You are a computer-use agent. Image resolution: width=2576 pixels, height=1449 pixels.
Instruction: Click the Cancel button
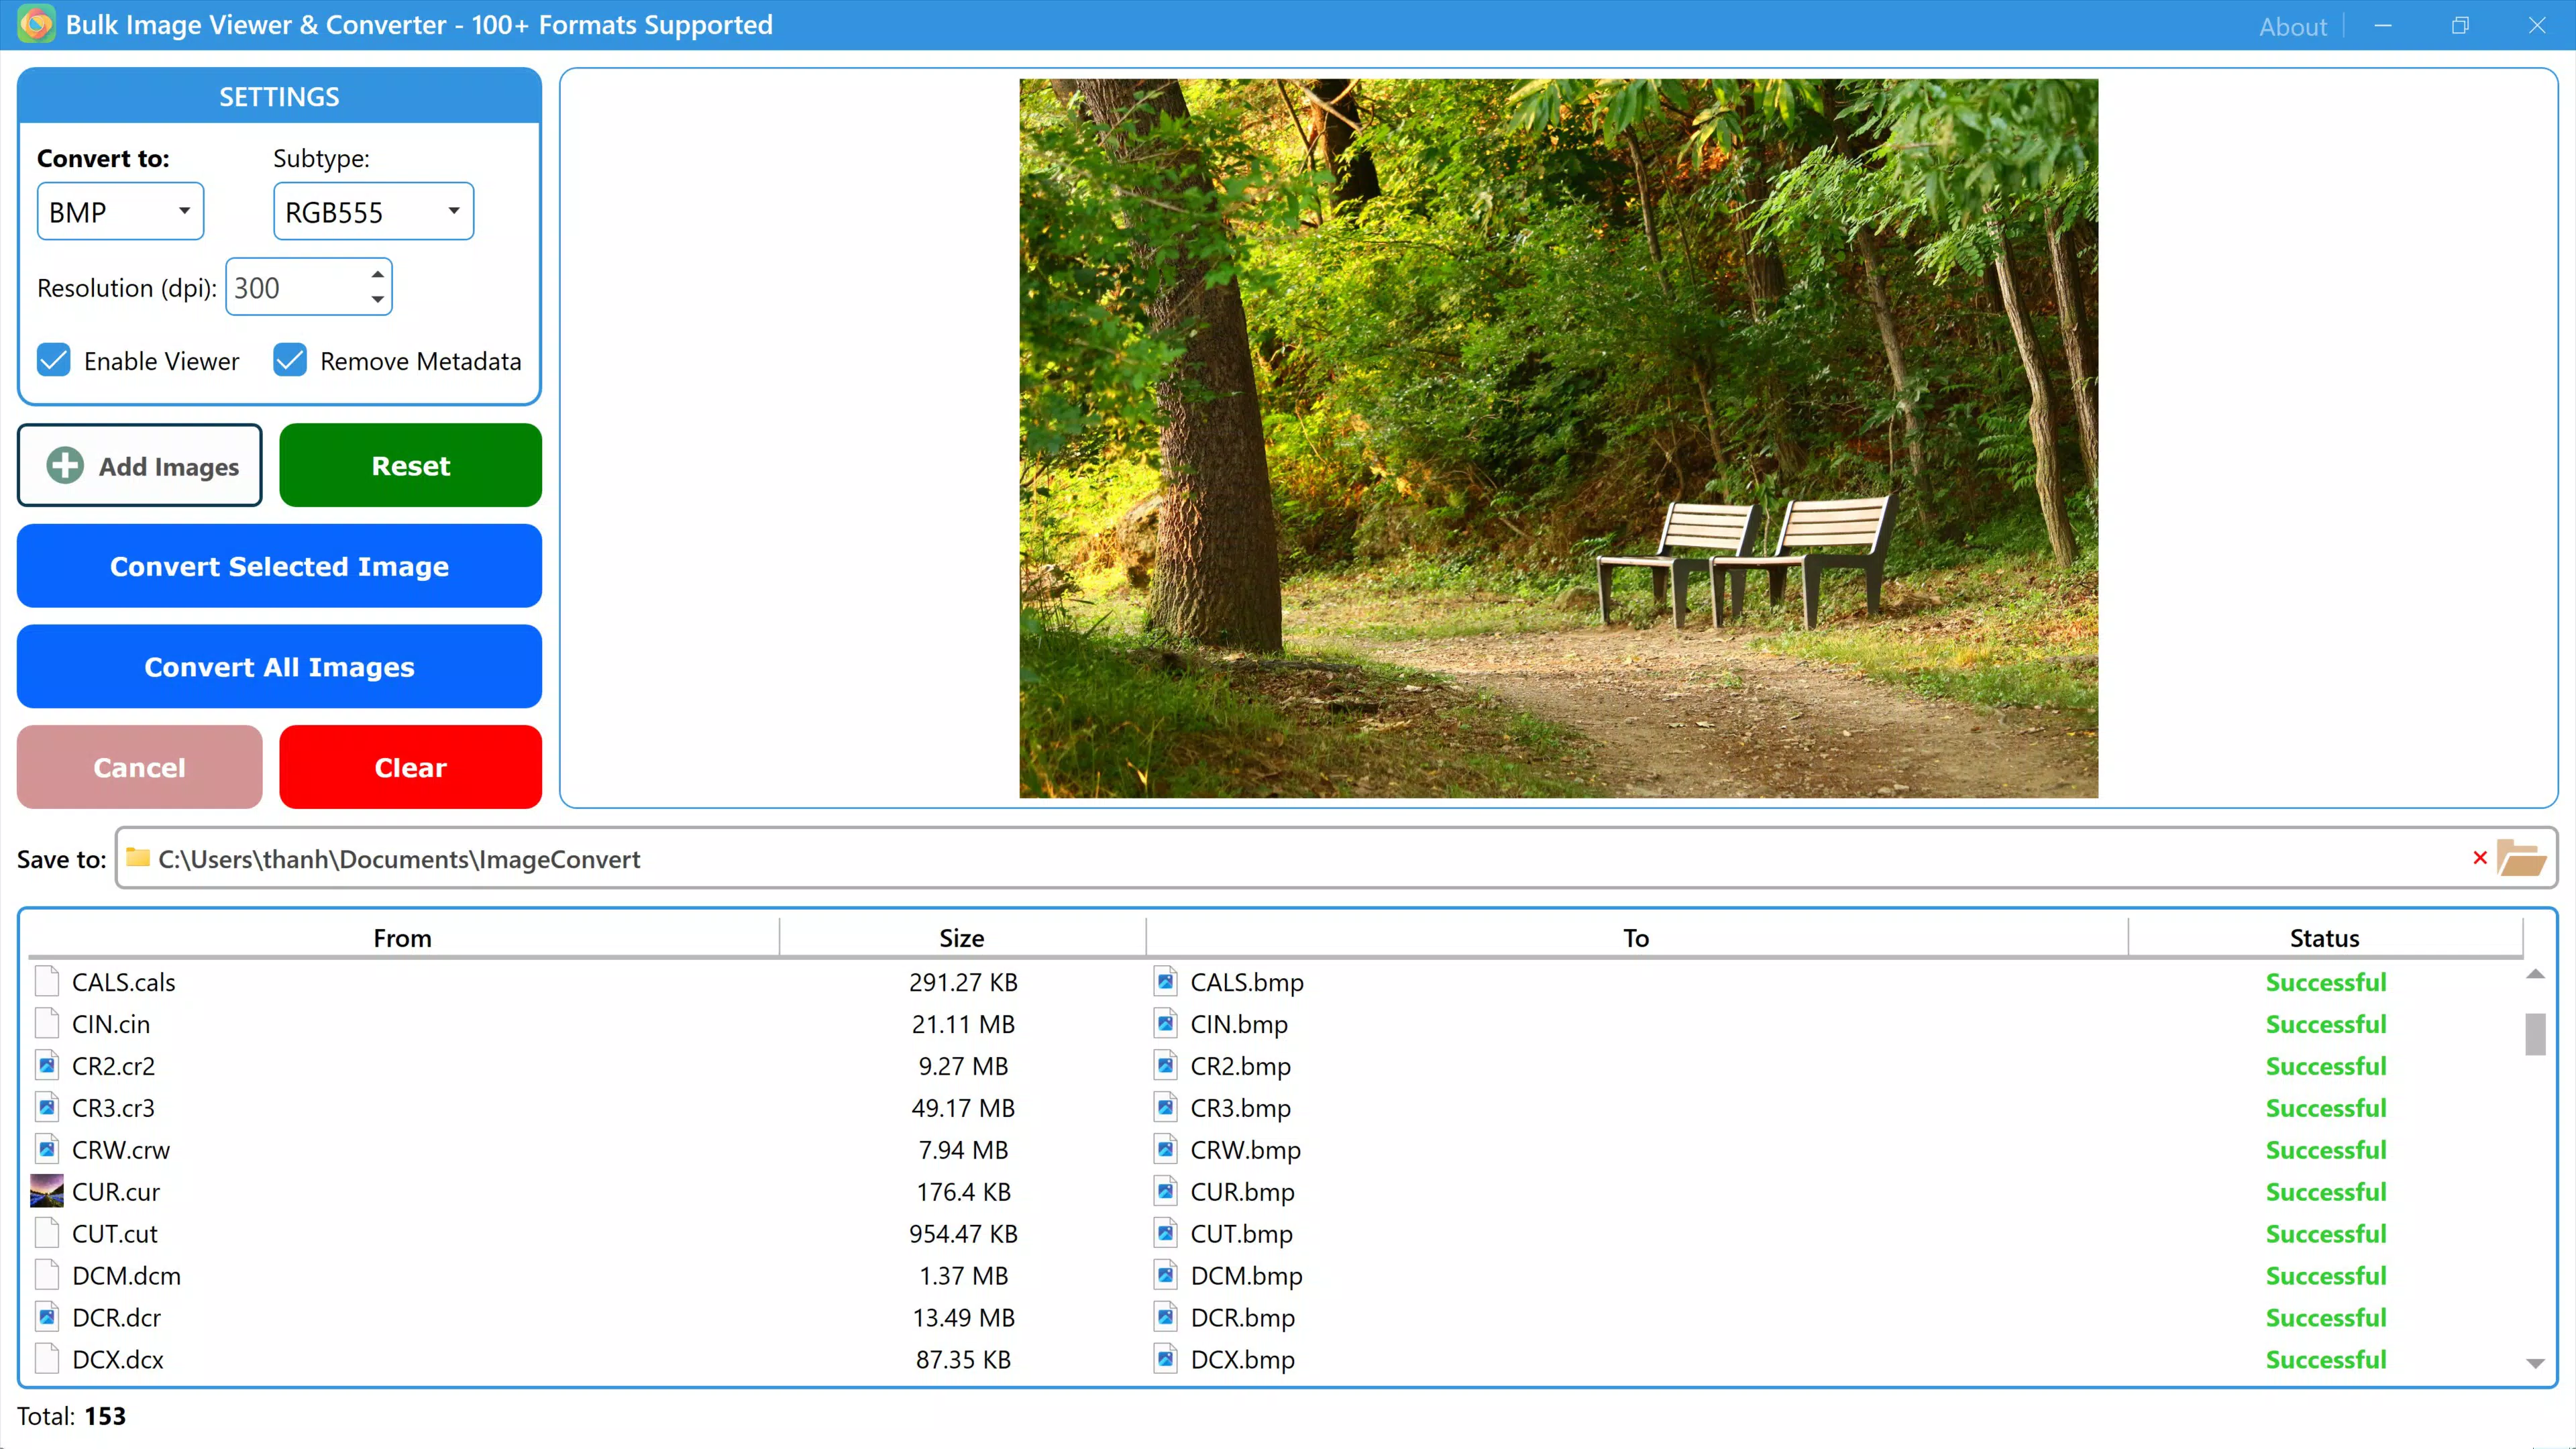(140, 767)
